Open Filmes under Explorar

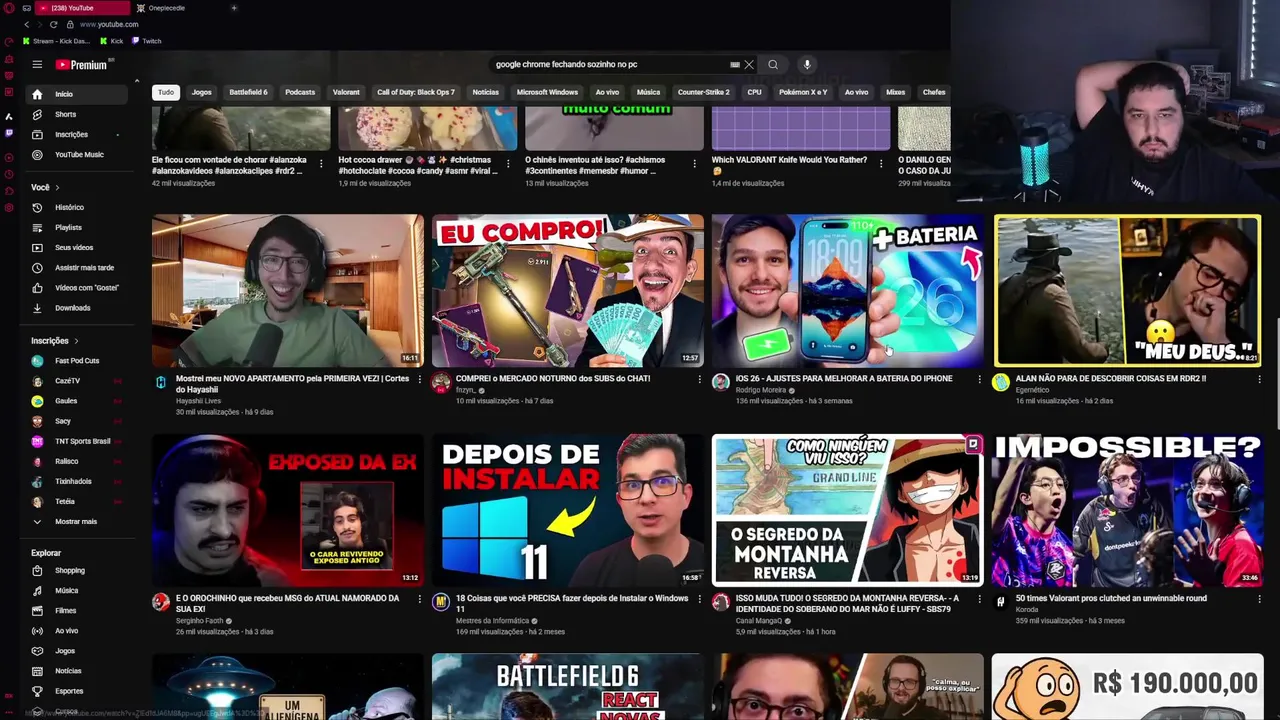[x=65, y=611]
